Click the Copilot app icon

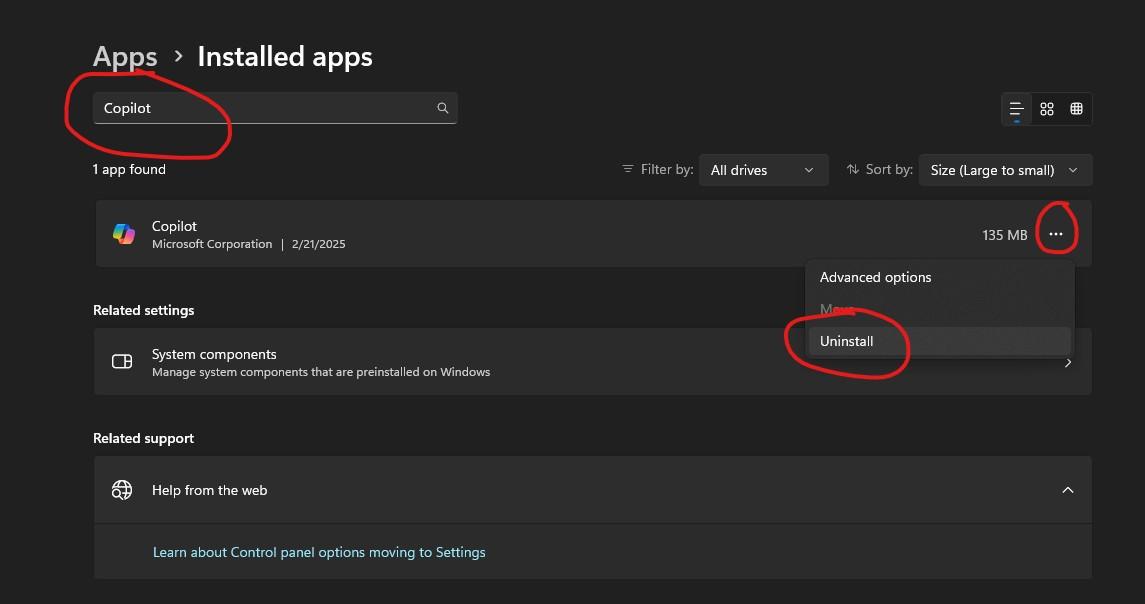123,234
